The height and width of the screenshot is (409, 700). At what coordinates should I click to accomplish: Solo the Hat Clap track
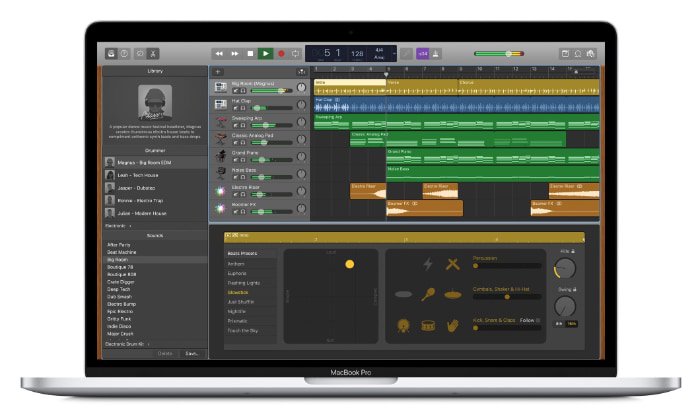[x=243, y=108]
